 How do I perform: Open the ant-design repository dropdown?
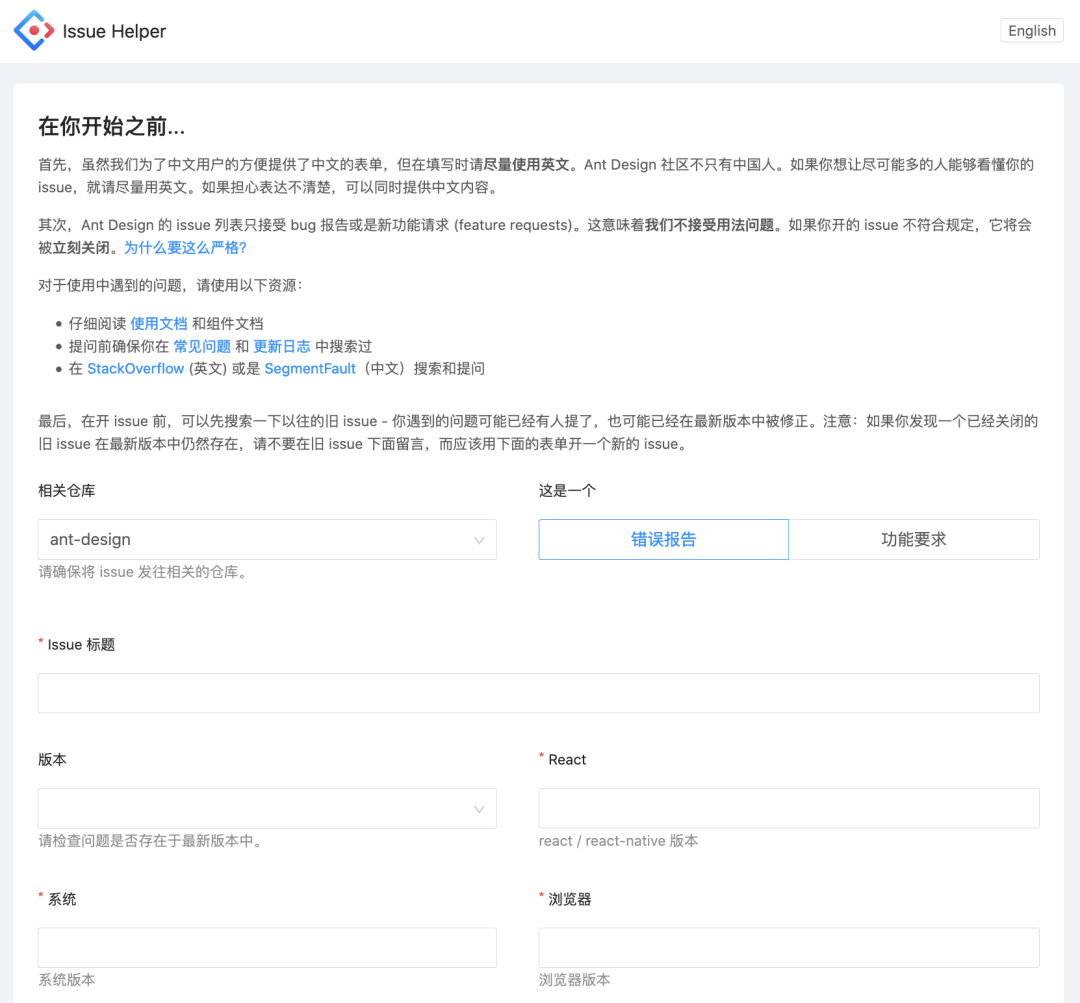tap(250, 539)
